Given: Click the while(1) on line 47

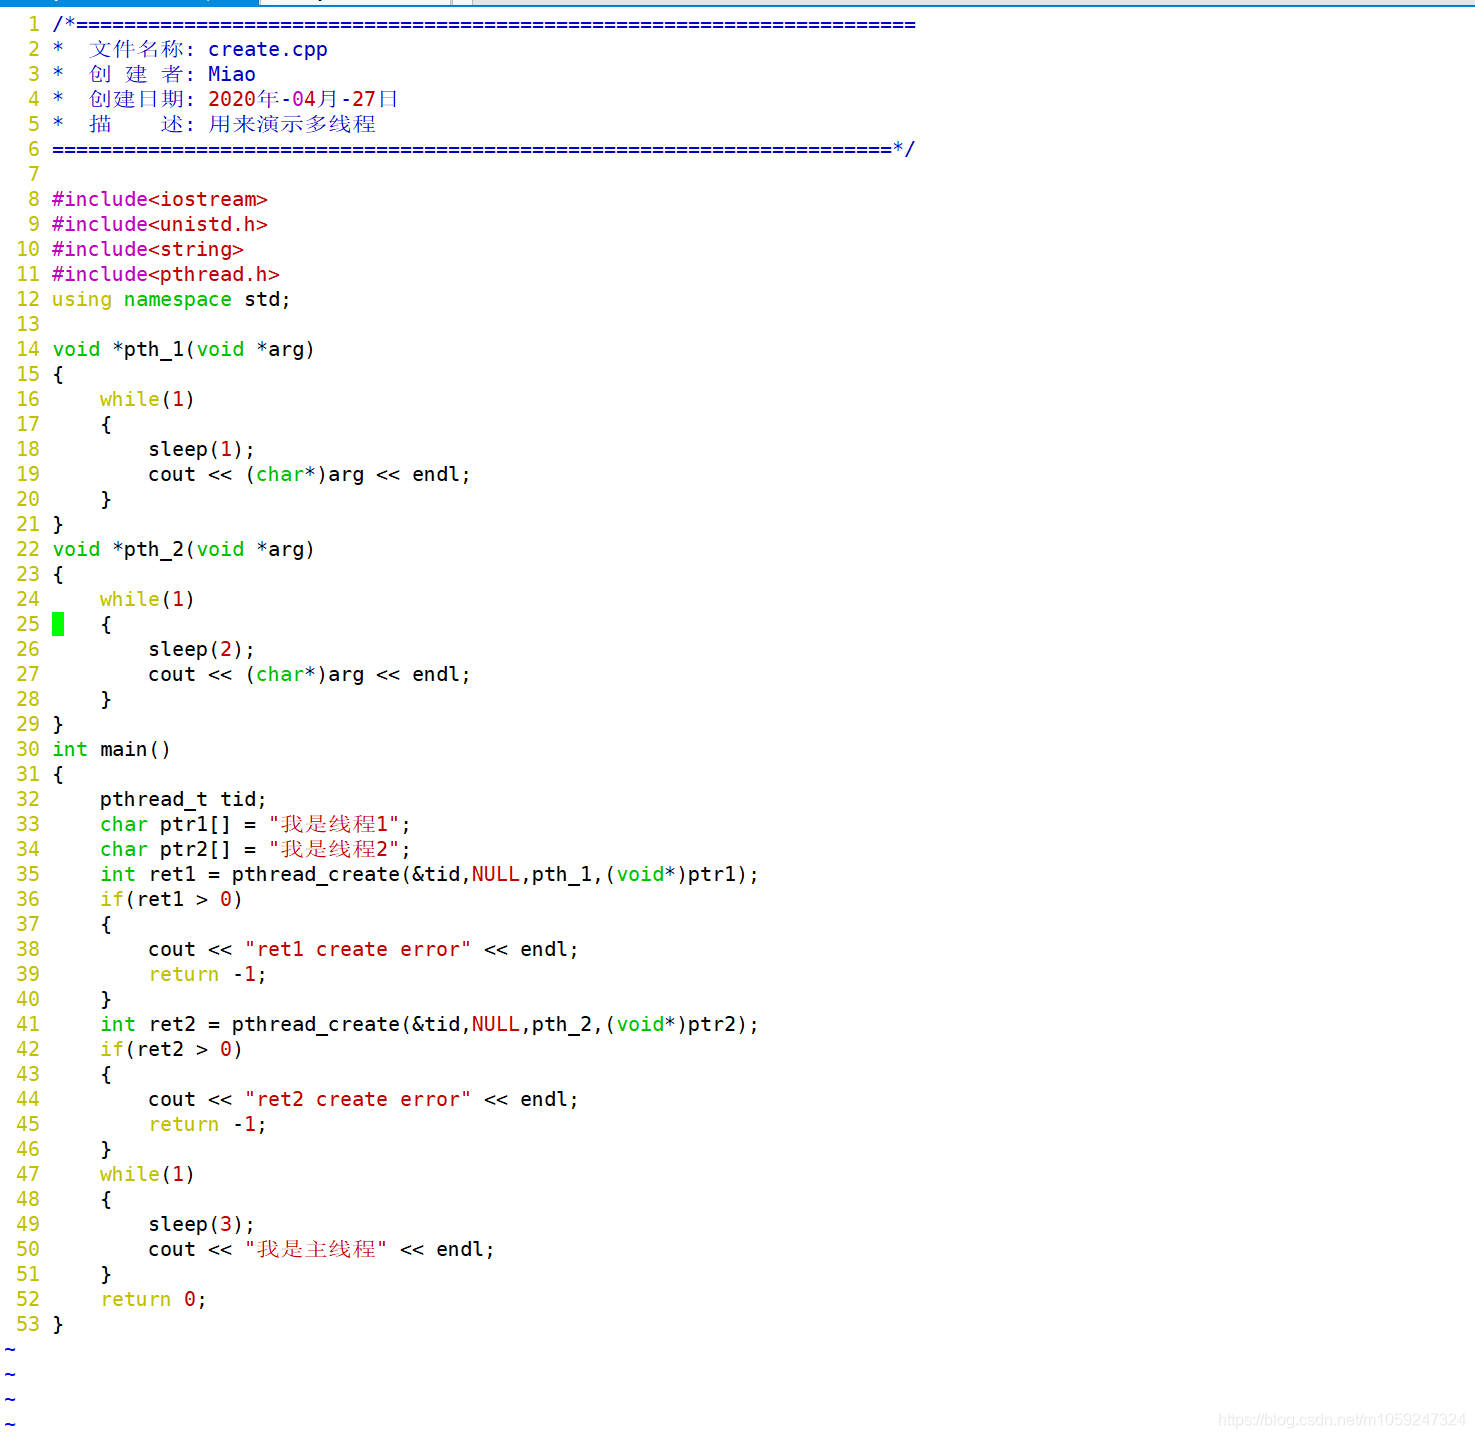Looking at the screenshot, I should point(148,1174).
